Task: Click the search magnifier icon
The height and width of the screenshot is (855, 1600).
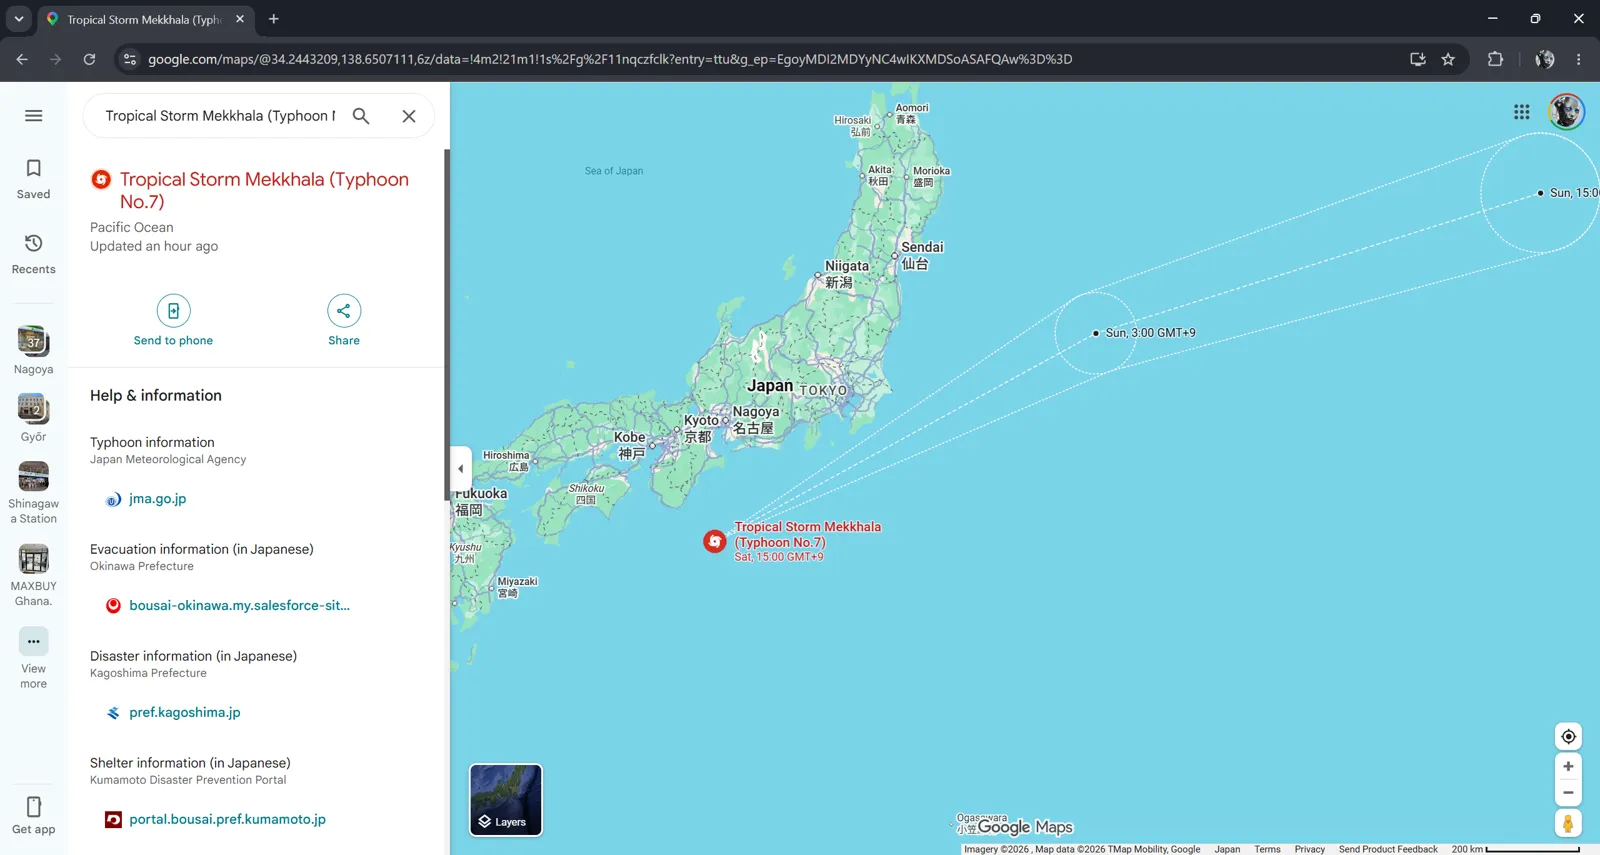Action: coord(361,116)
